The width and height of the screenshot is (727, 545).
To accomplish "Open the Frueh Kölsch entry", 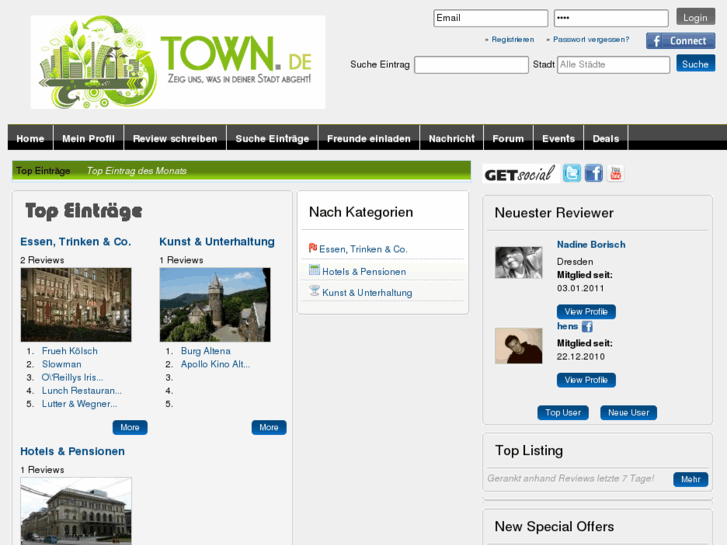I will 70,351.
